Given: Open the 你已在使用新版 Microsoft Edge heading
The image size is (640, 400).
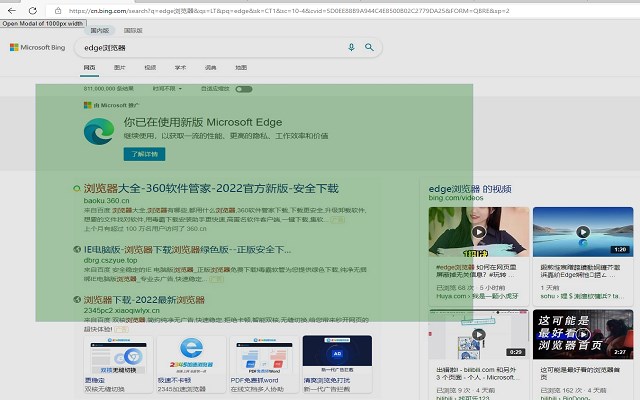Looking at the screenshot, I should [x=203, y=122].
